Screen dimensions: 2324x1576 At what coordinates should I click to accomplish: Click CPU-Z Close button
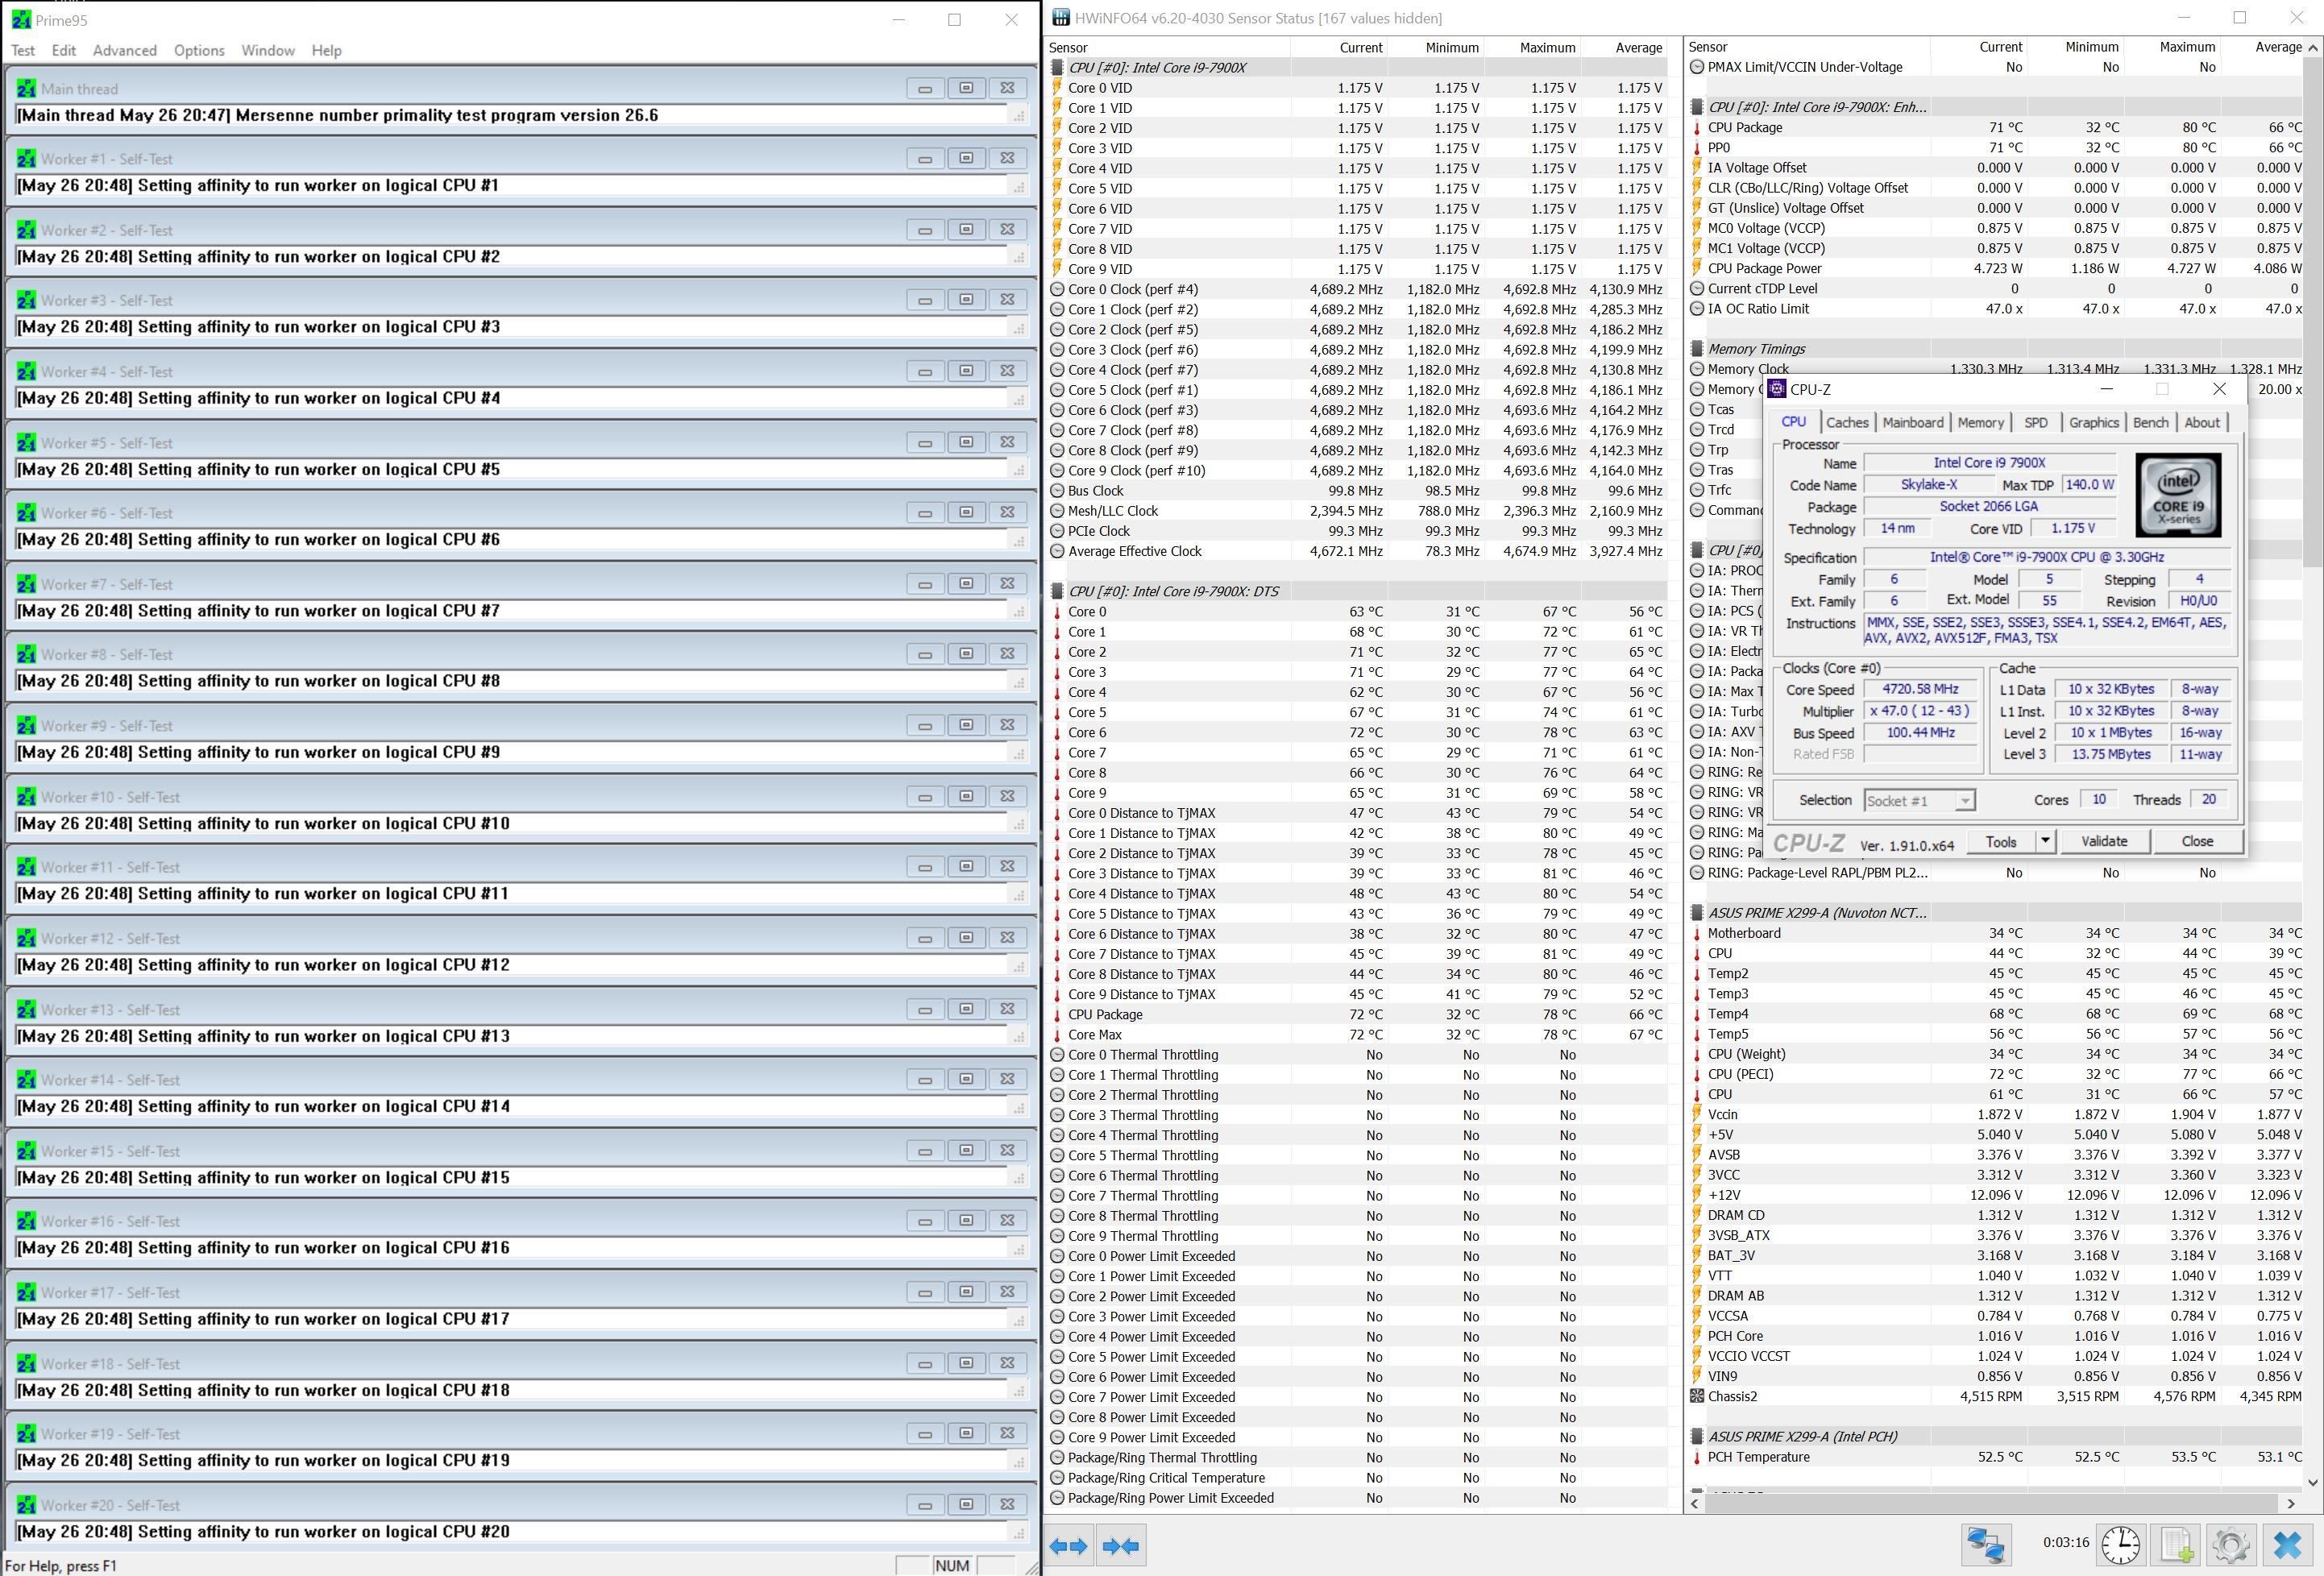coord(2197,841)
